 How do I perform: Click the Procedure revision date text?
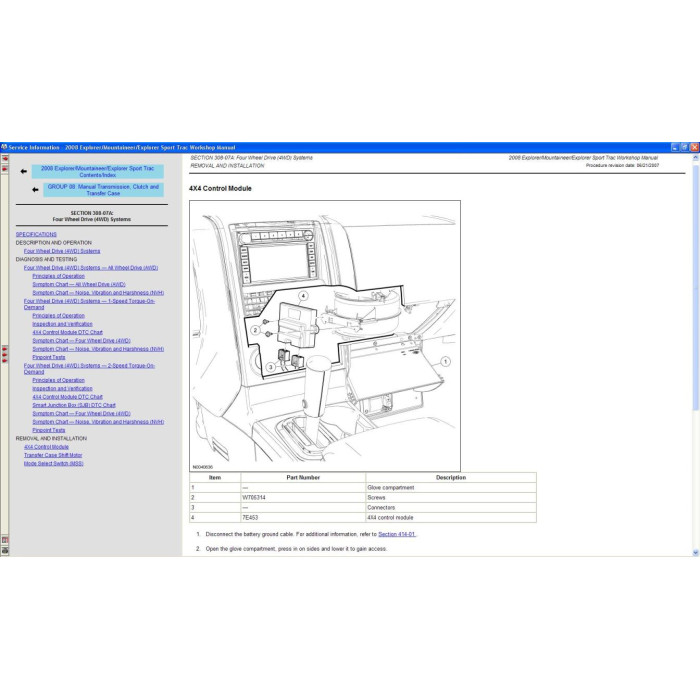pos(622,166)
